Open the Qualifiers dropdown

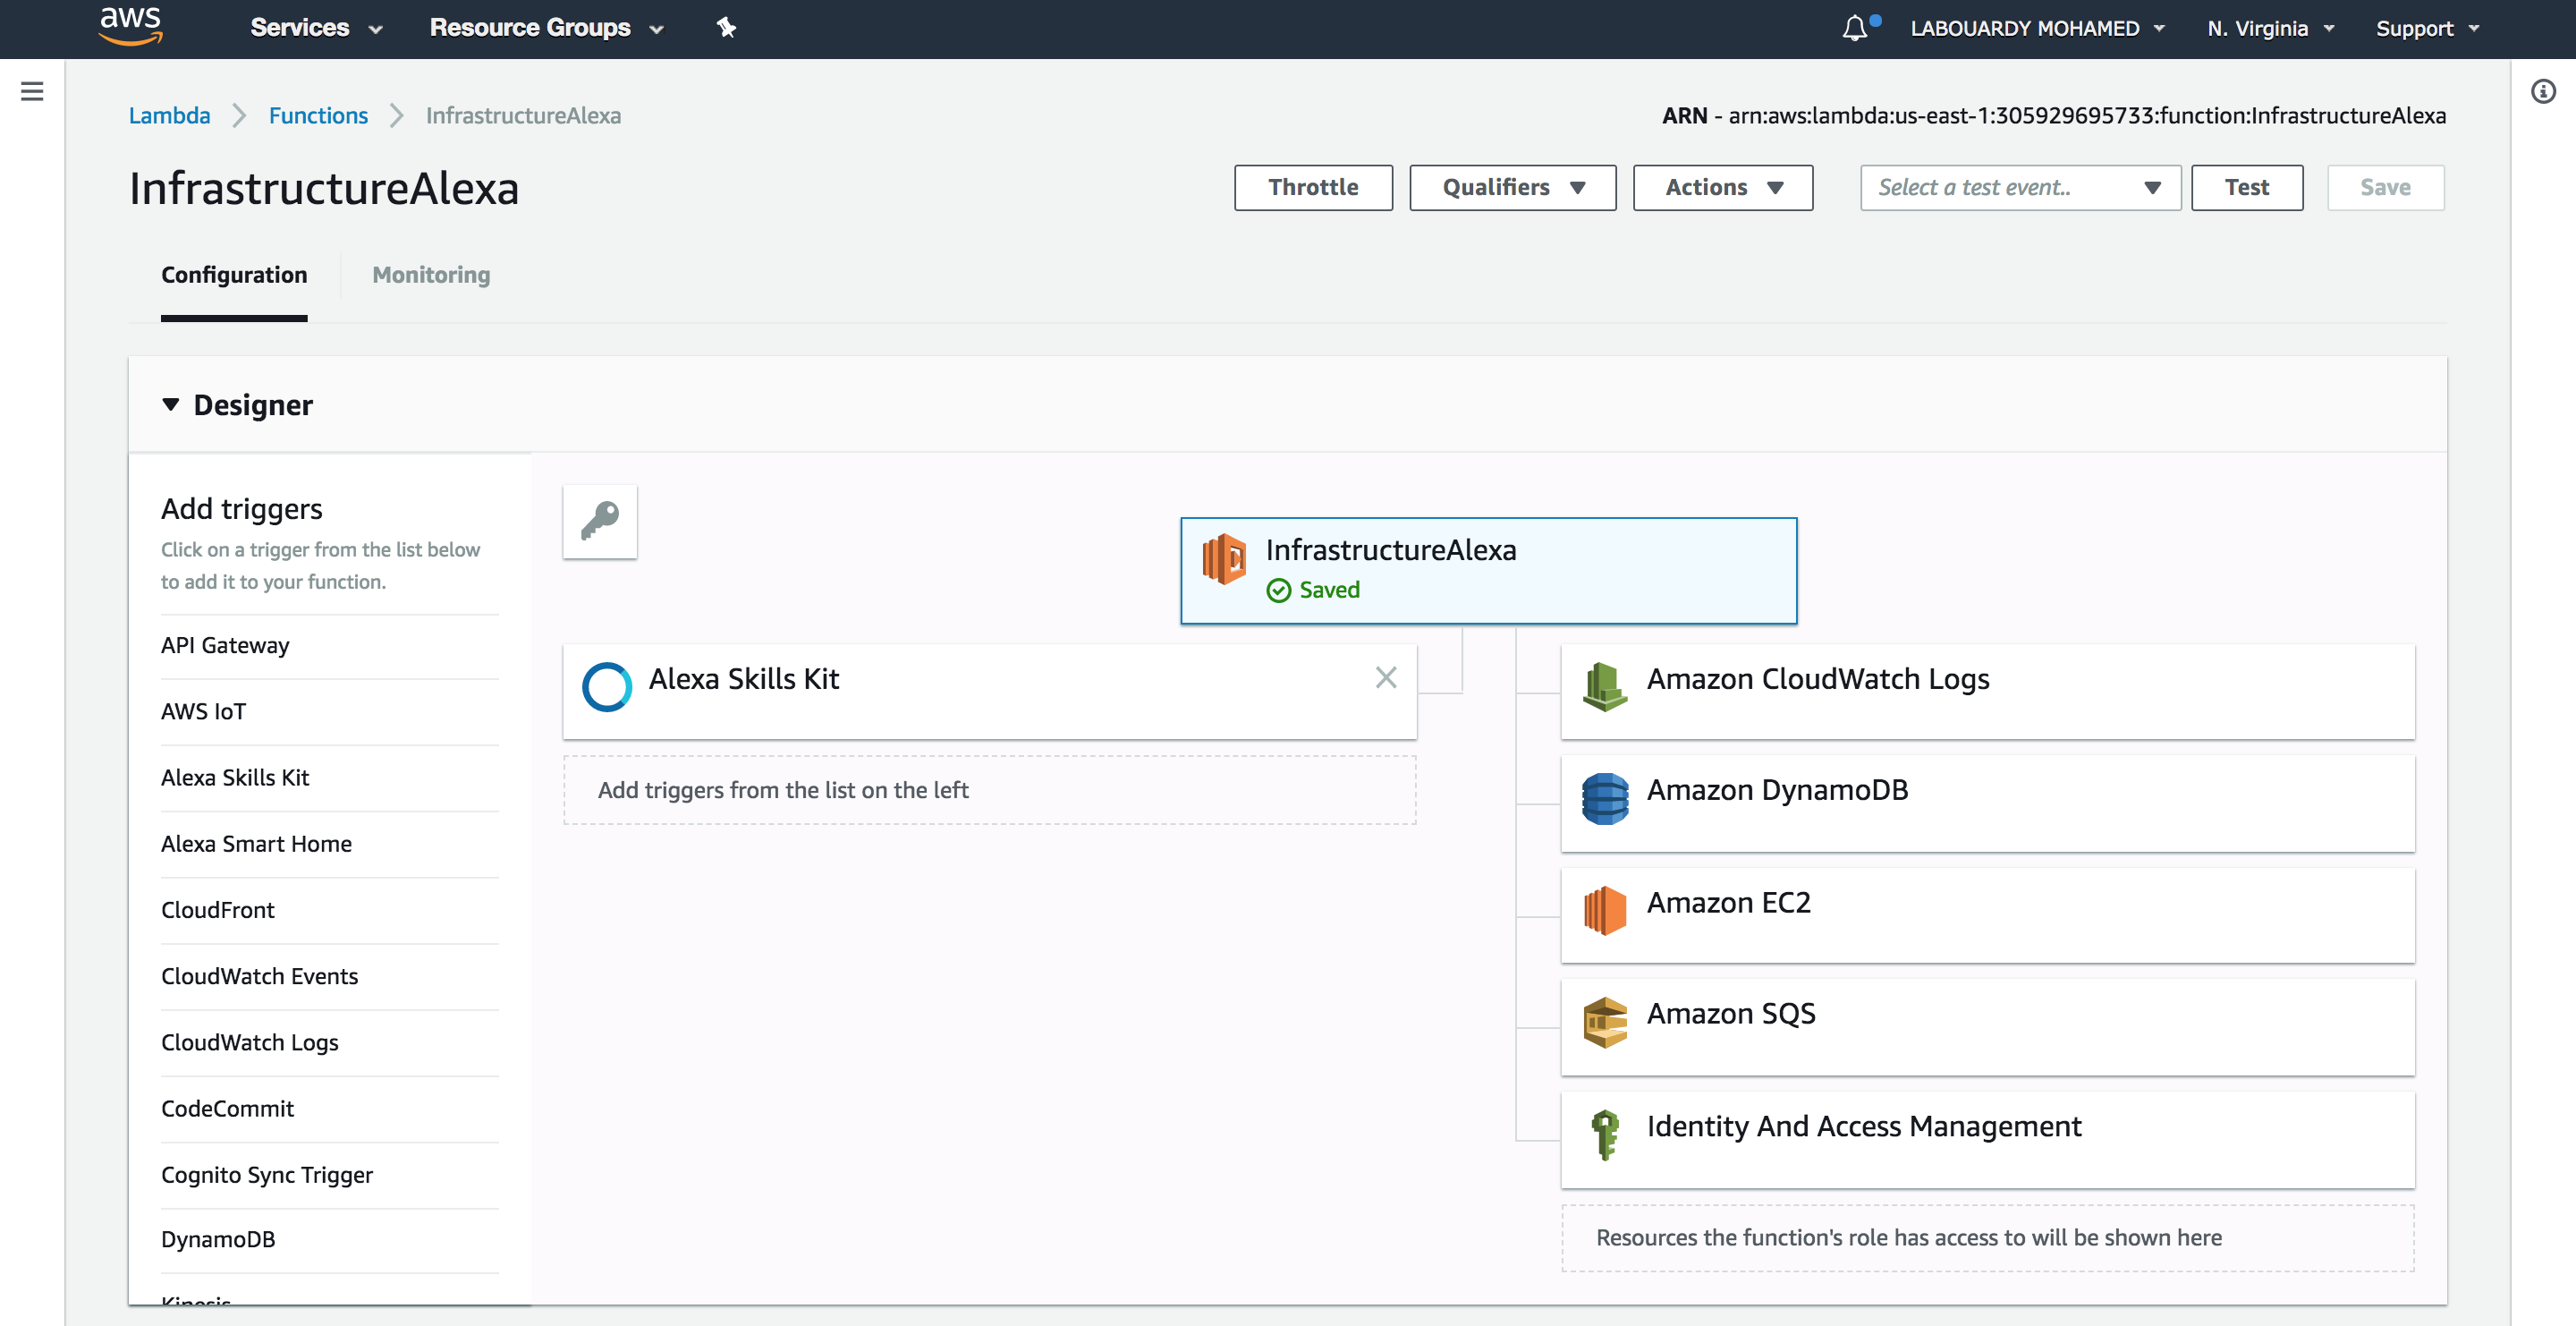coord(1512,187)
